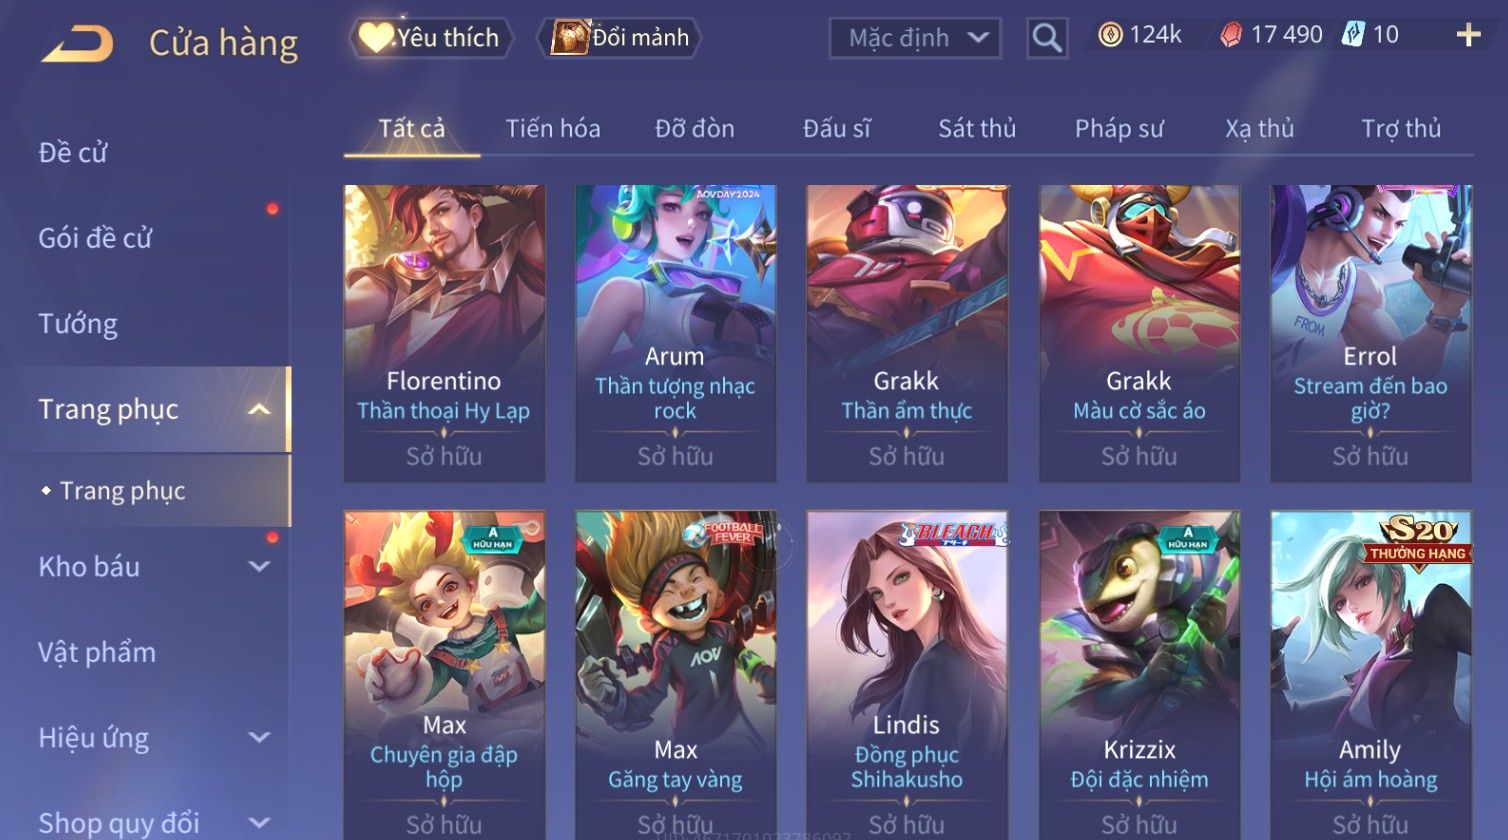Click the red gem currency icon
This screenshot has height=840, width=1508.
(1231, 36)
